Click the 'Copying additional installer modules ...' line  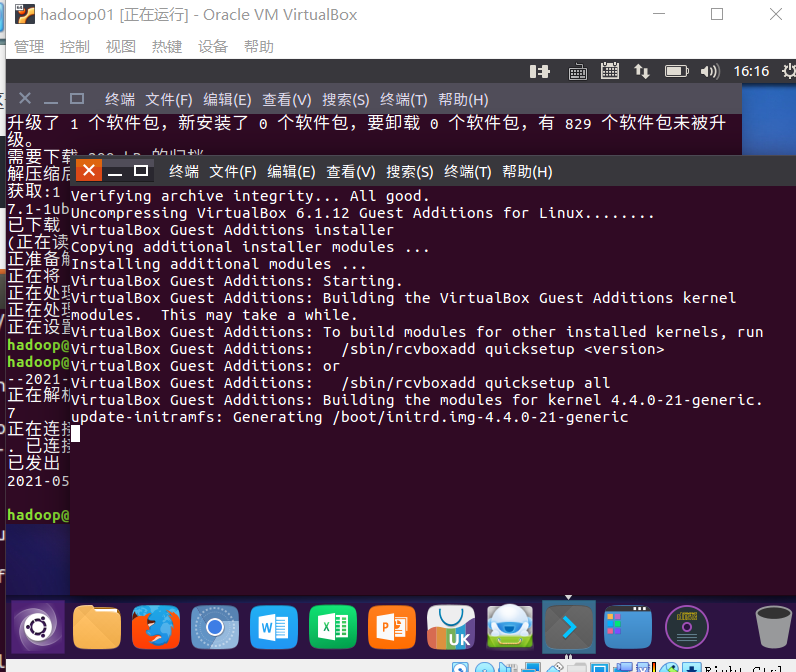point(250,247)
